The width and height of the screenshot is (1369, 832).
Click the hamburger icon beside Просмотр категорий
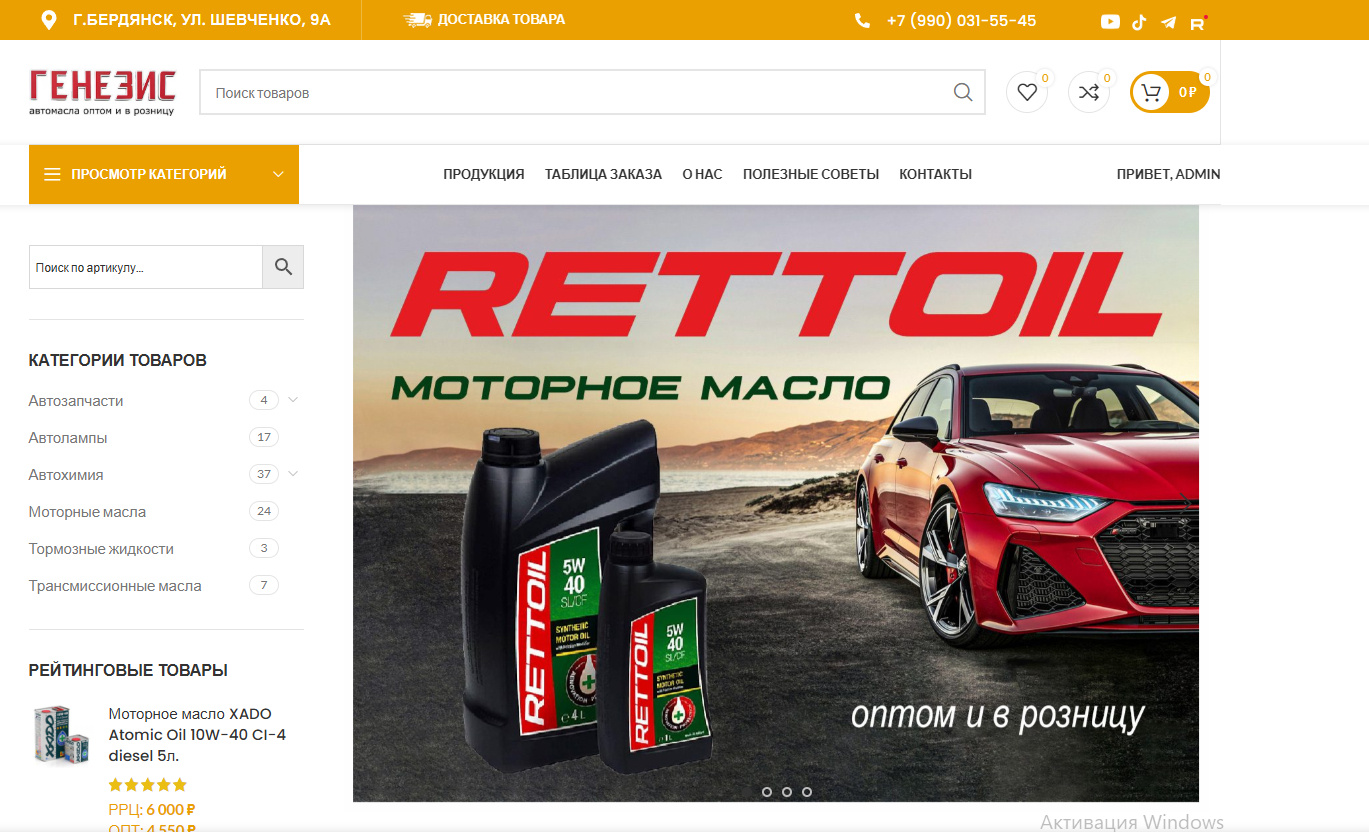coord(52,175)
